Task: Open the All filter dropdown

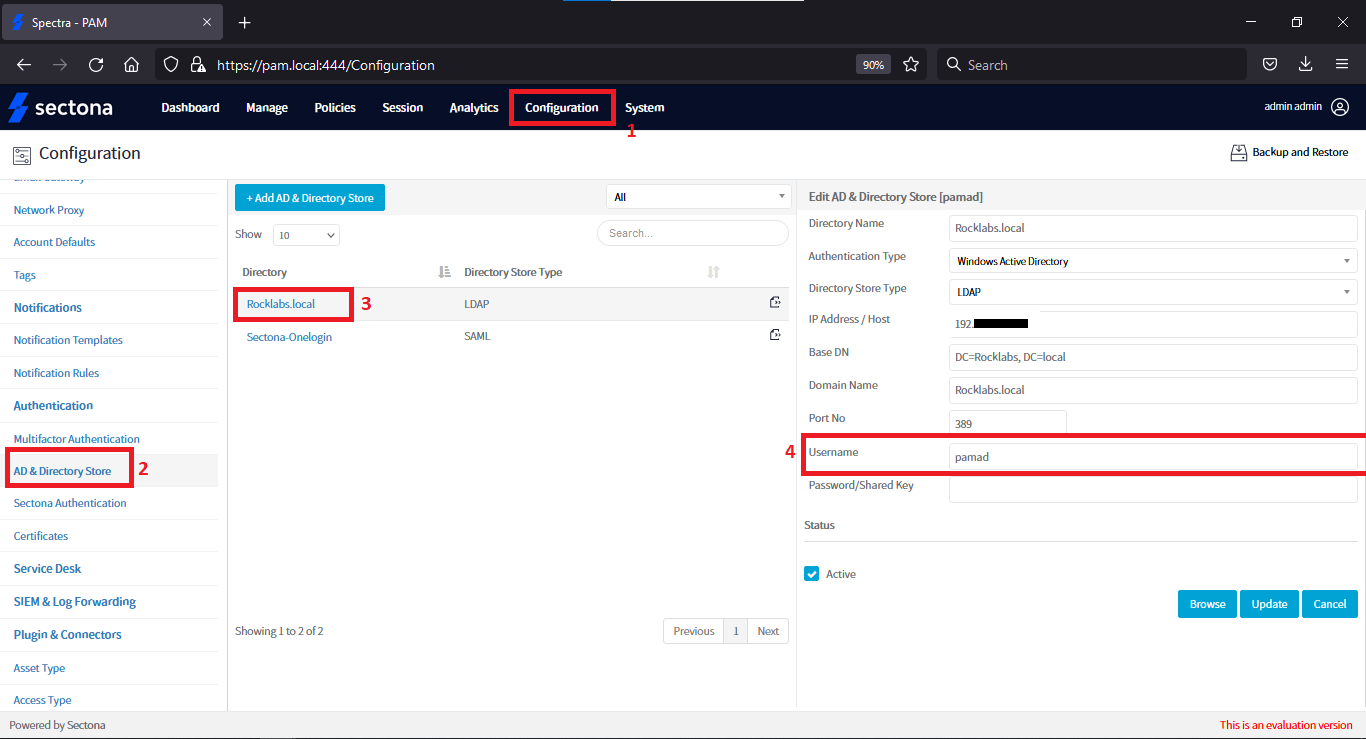Action: pyautogui.click(x=698, y=197)
